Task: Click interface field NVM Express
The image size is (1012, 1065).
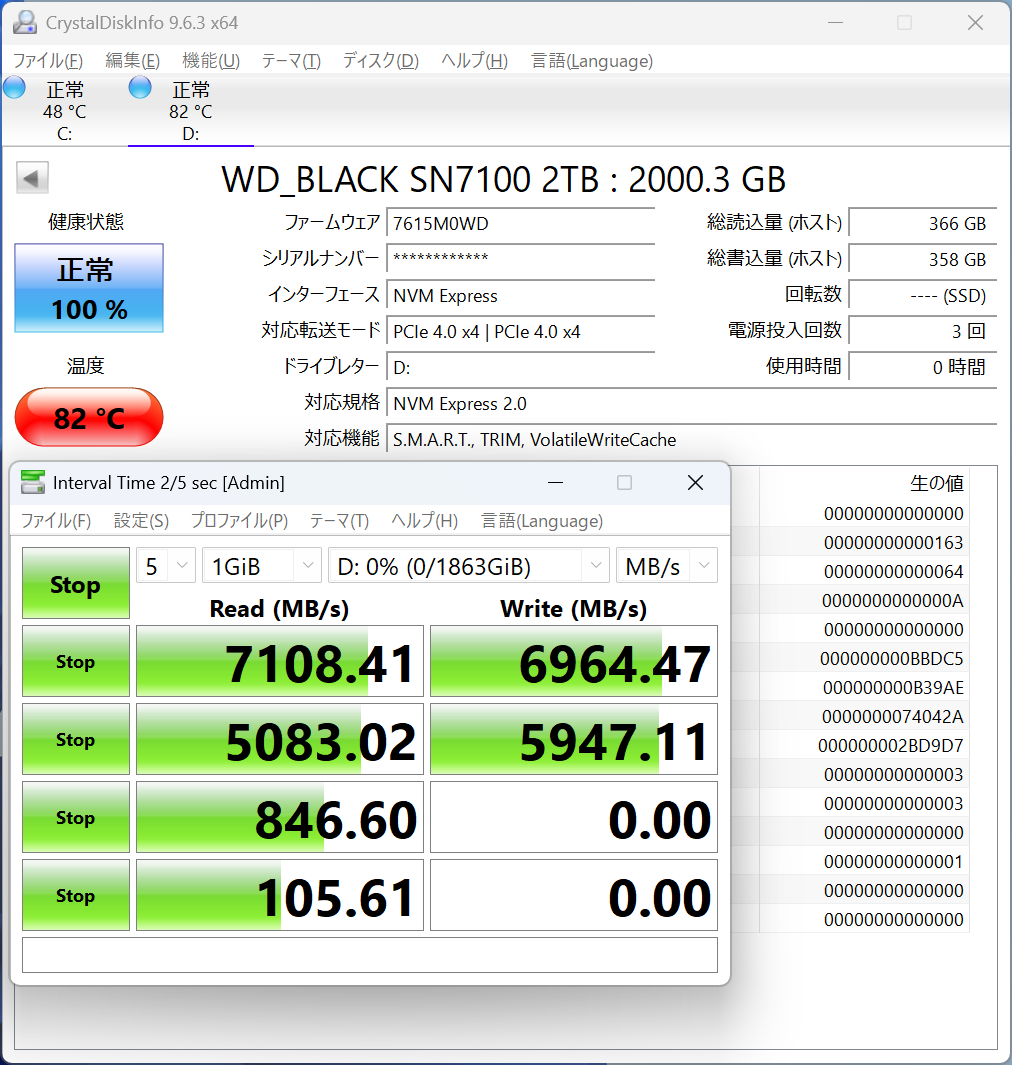Action: tap(521, 295)
